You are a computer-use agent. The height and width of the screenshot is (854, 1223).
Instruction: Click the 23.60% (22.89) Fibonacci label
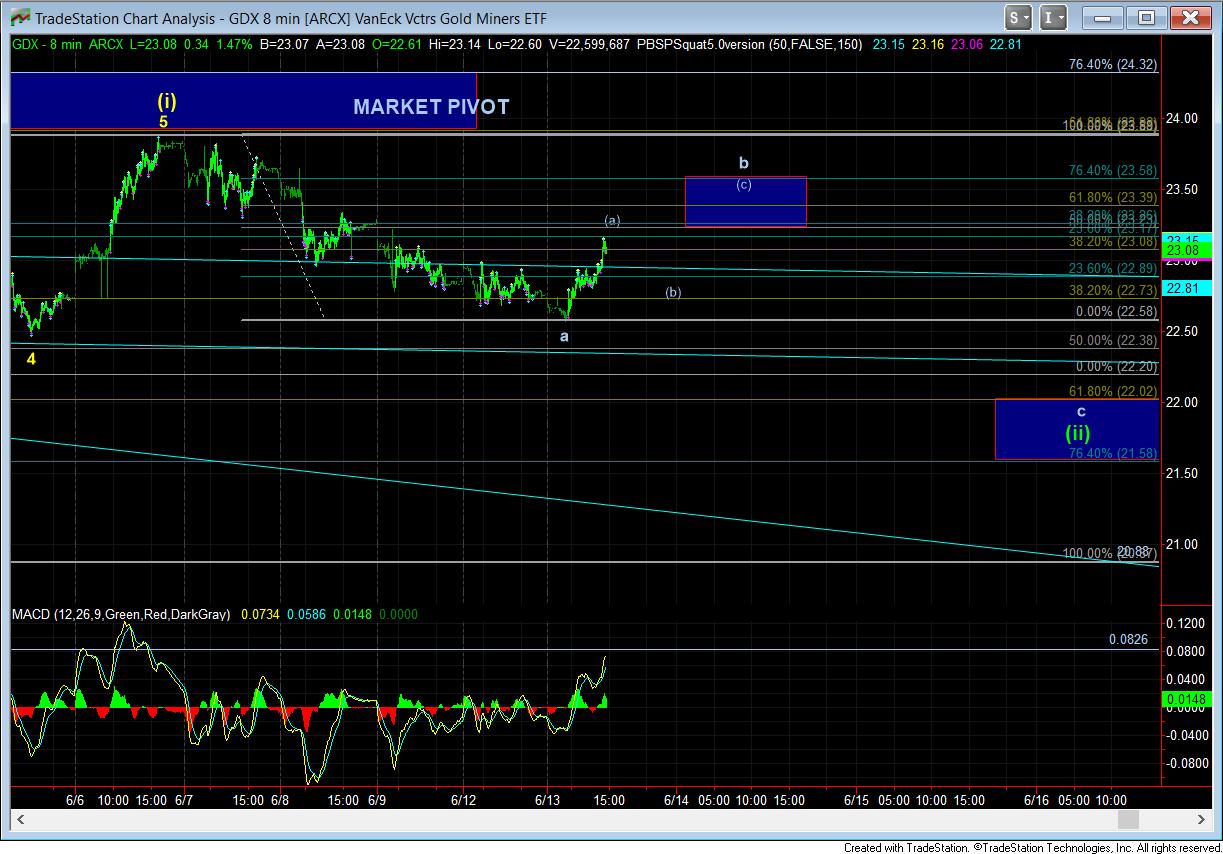[1113, 268]
